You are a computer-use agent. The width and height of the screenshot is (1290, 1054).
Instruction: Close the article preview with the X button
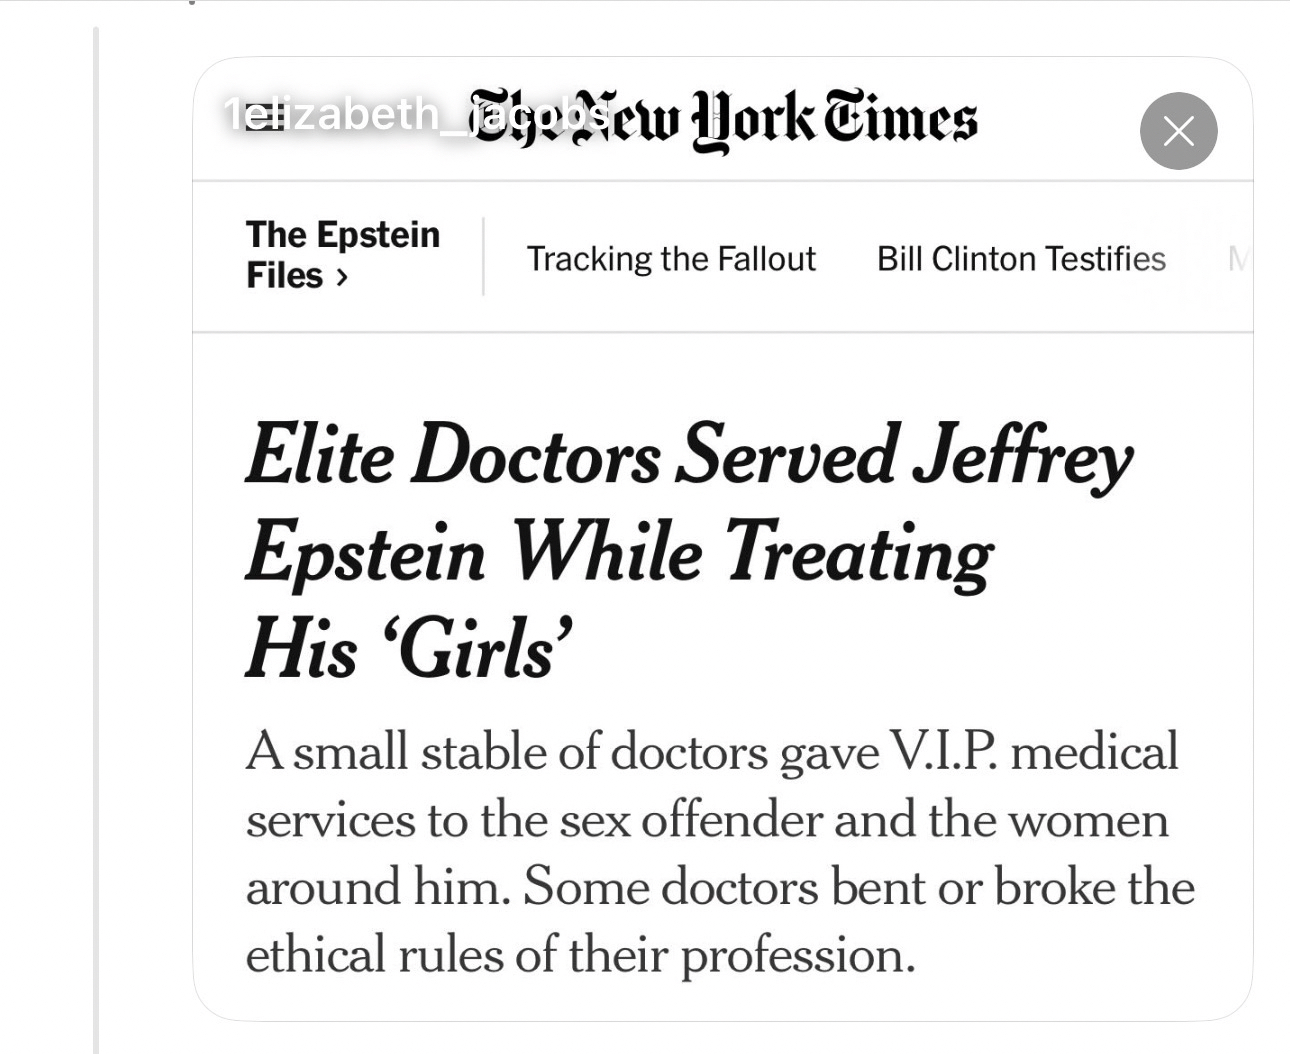coord(1178,131)
